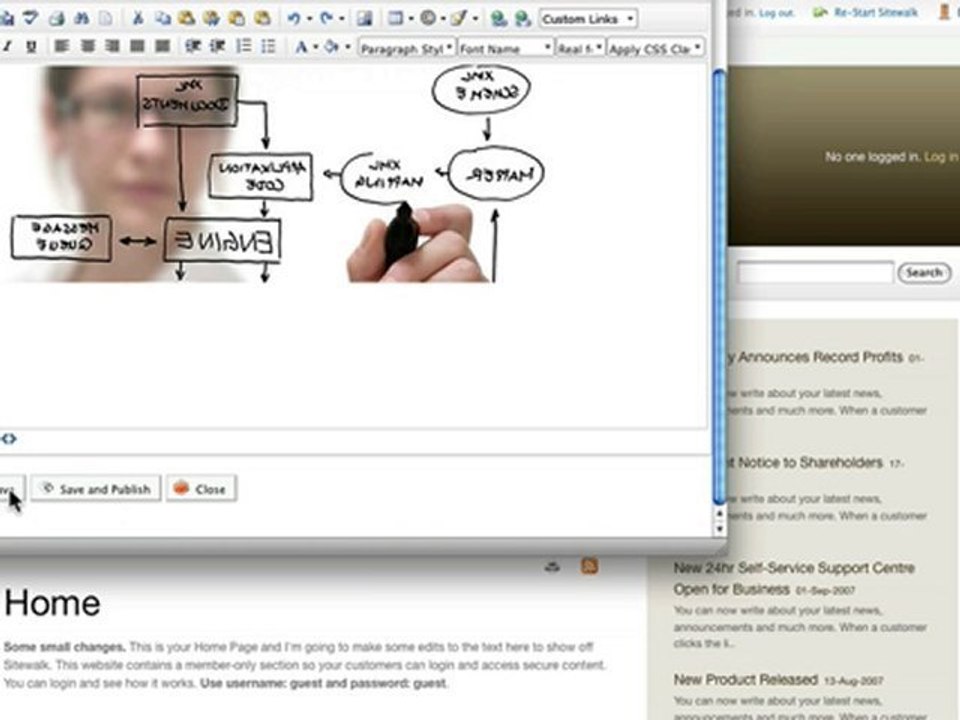Open the Notice to Shareholders news item
This screenshot has width=960, height=720.
805,462
